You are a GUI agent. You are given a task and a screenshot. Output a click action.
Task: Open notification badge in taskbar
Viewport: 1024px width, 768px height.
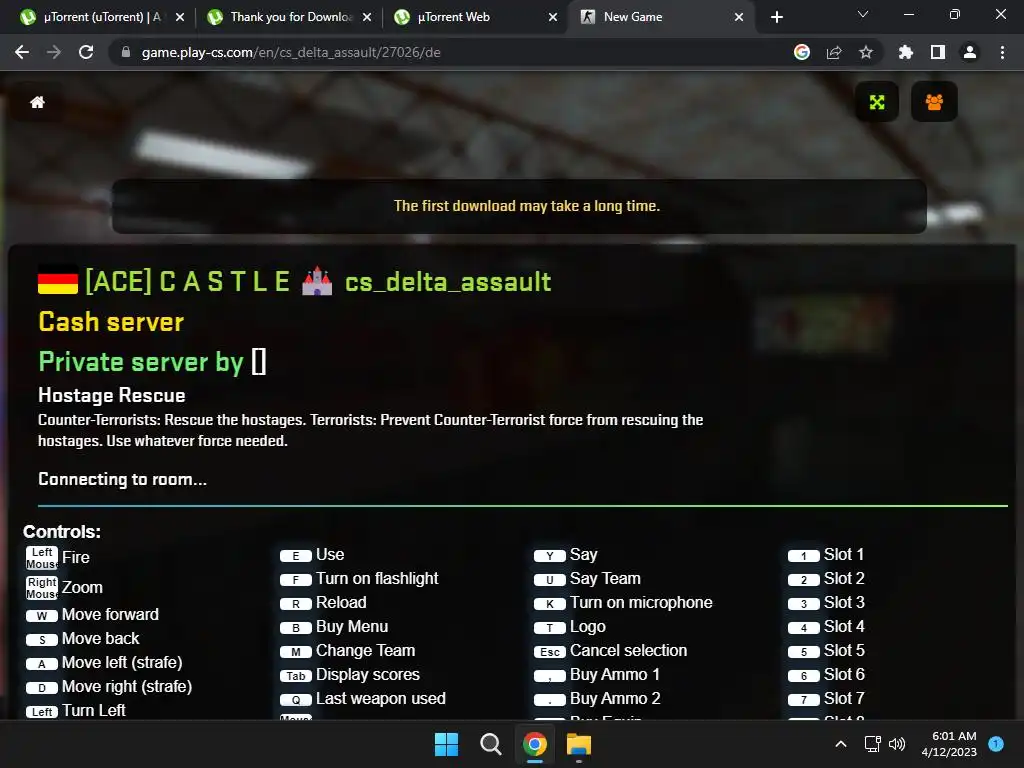click(x=996, y=743)
